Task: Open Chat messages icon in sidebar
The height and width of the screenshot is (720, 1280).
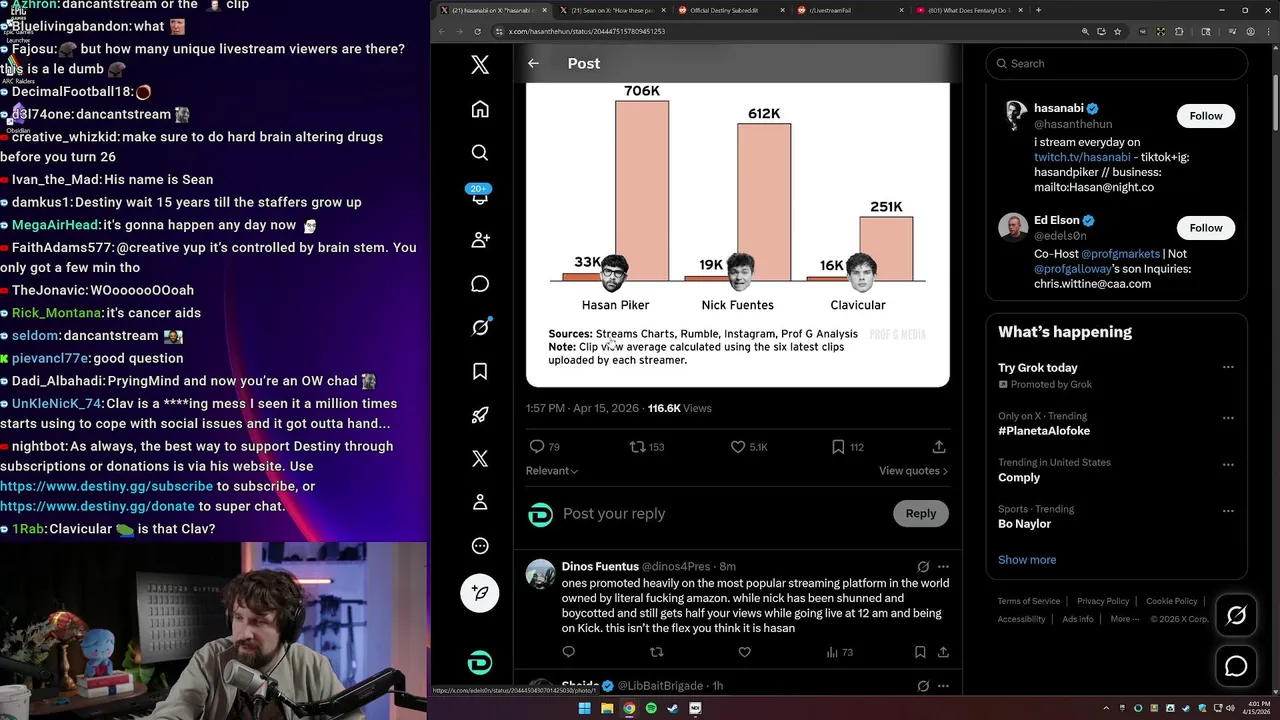Action: tap(480, 284)
